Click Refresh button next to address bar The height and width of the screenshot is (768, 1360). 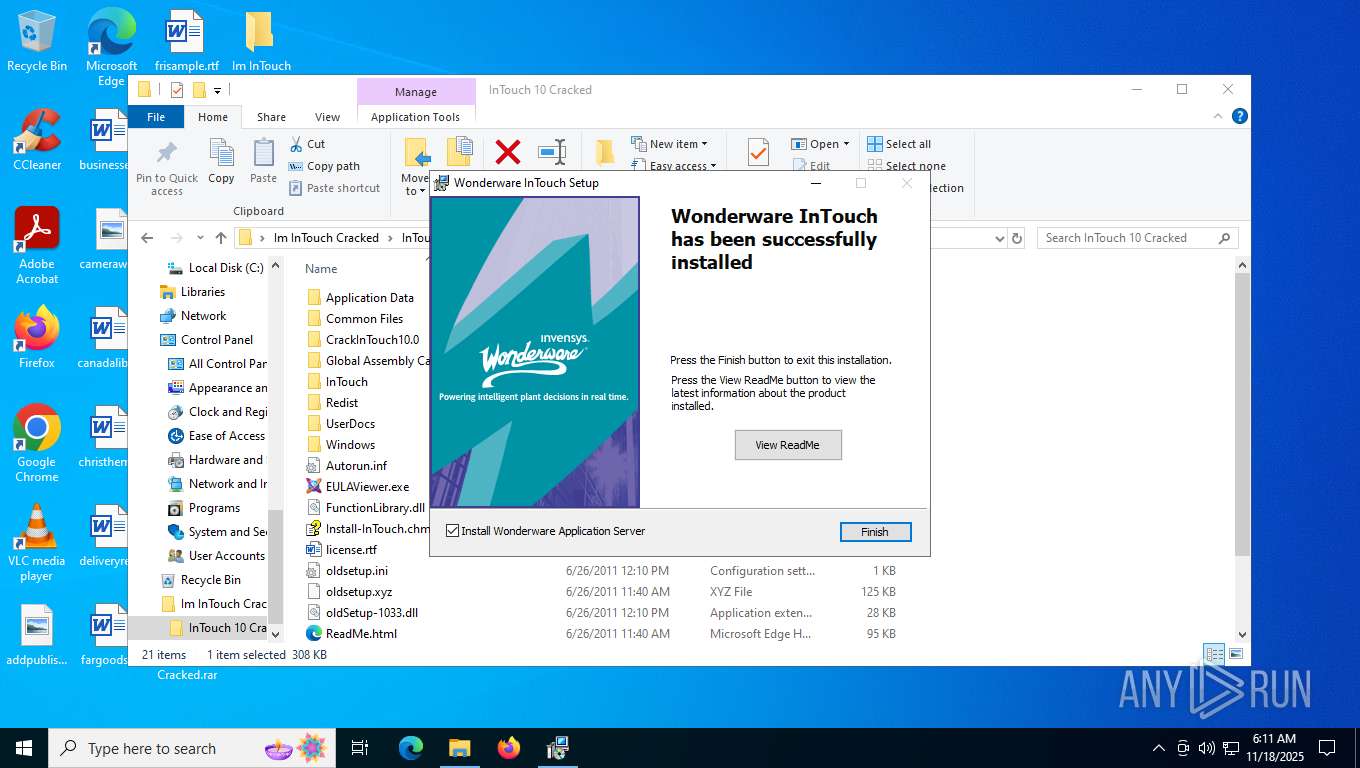1018,238
